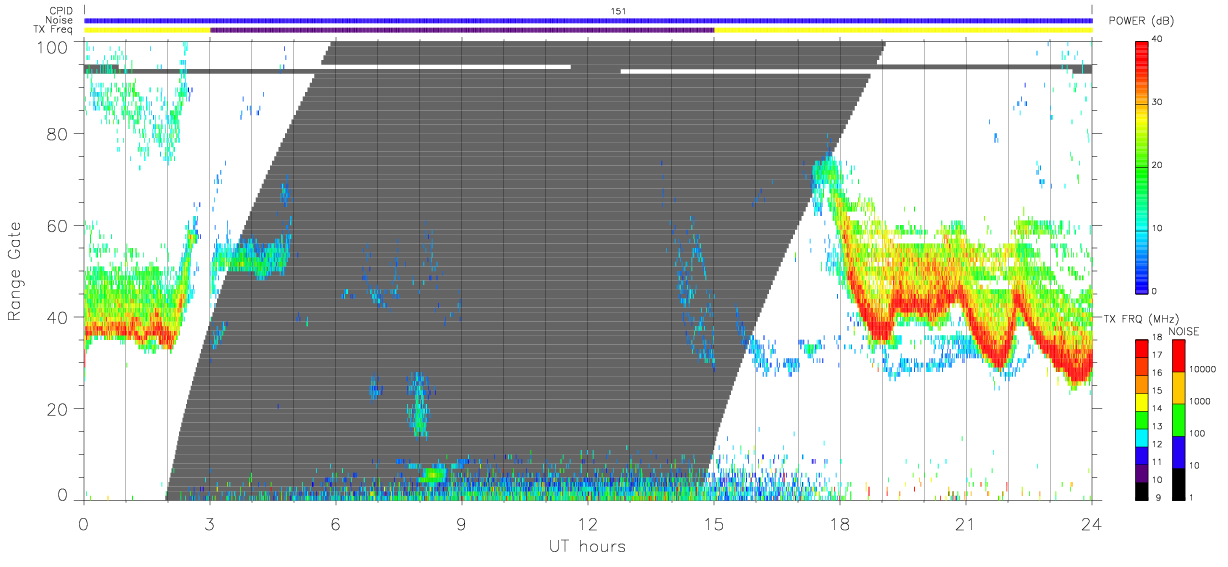Click the UT hours axis title
Image resolution: width=1228 pixels, height=567 pixels.
coord(586,547)
